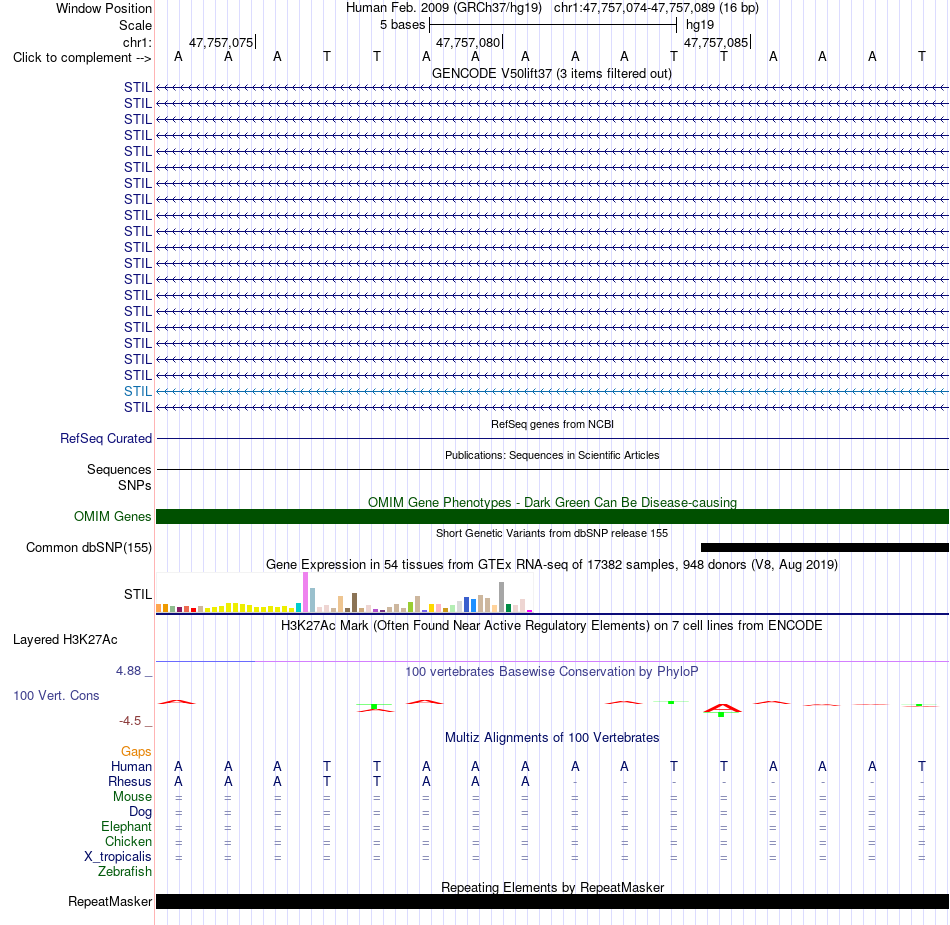Click the light-blue STIL transcript label
The width and height of the screenshot is (950, 925).
(x=138, y=391)
